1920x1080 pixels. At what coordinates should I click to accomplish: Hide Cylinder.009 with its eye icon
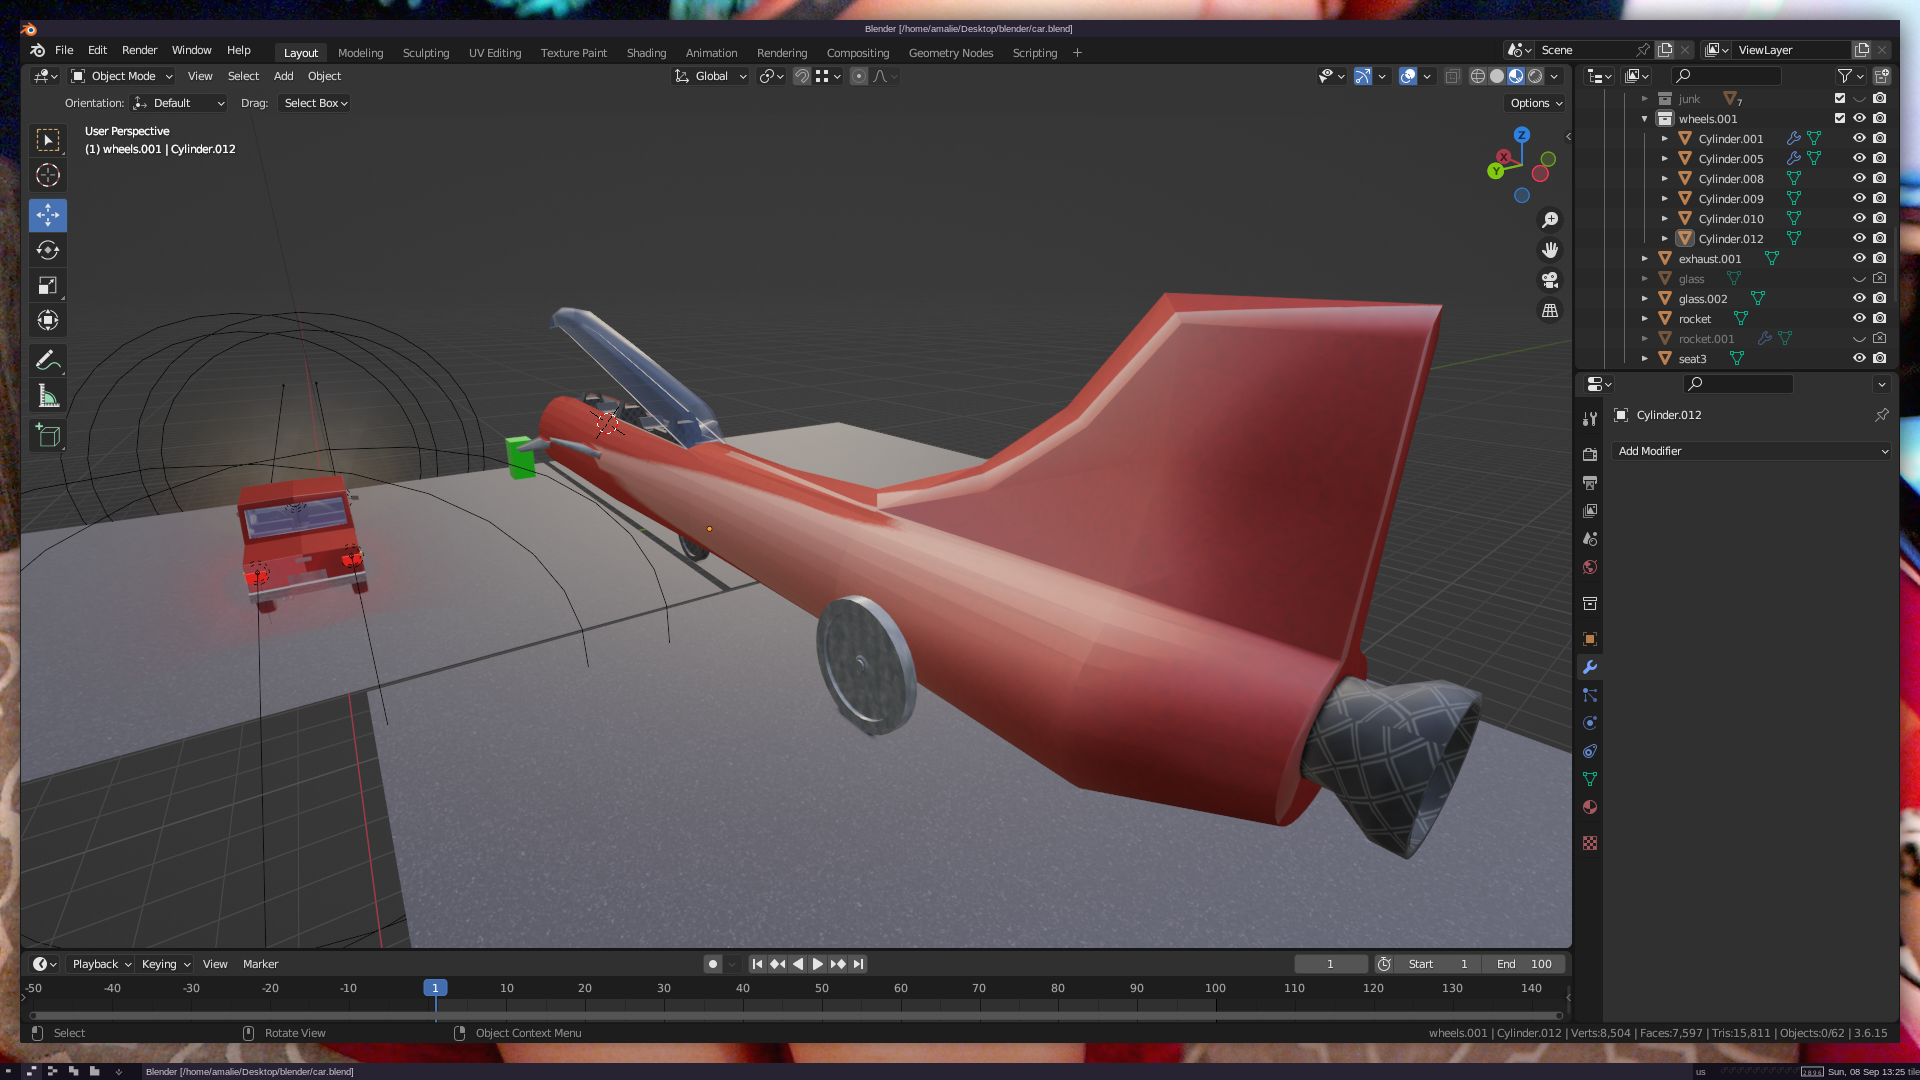tap(1859, 199)
